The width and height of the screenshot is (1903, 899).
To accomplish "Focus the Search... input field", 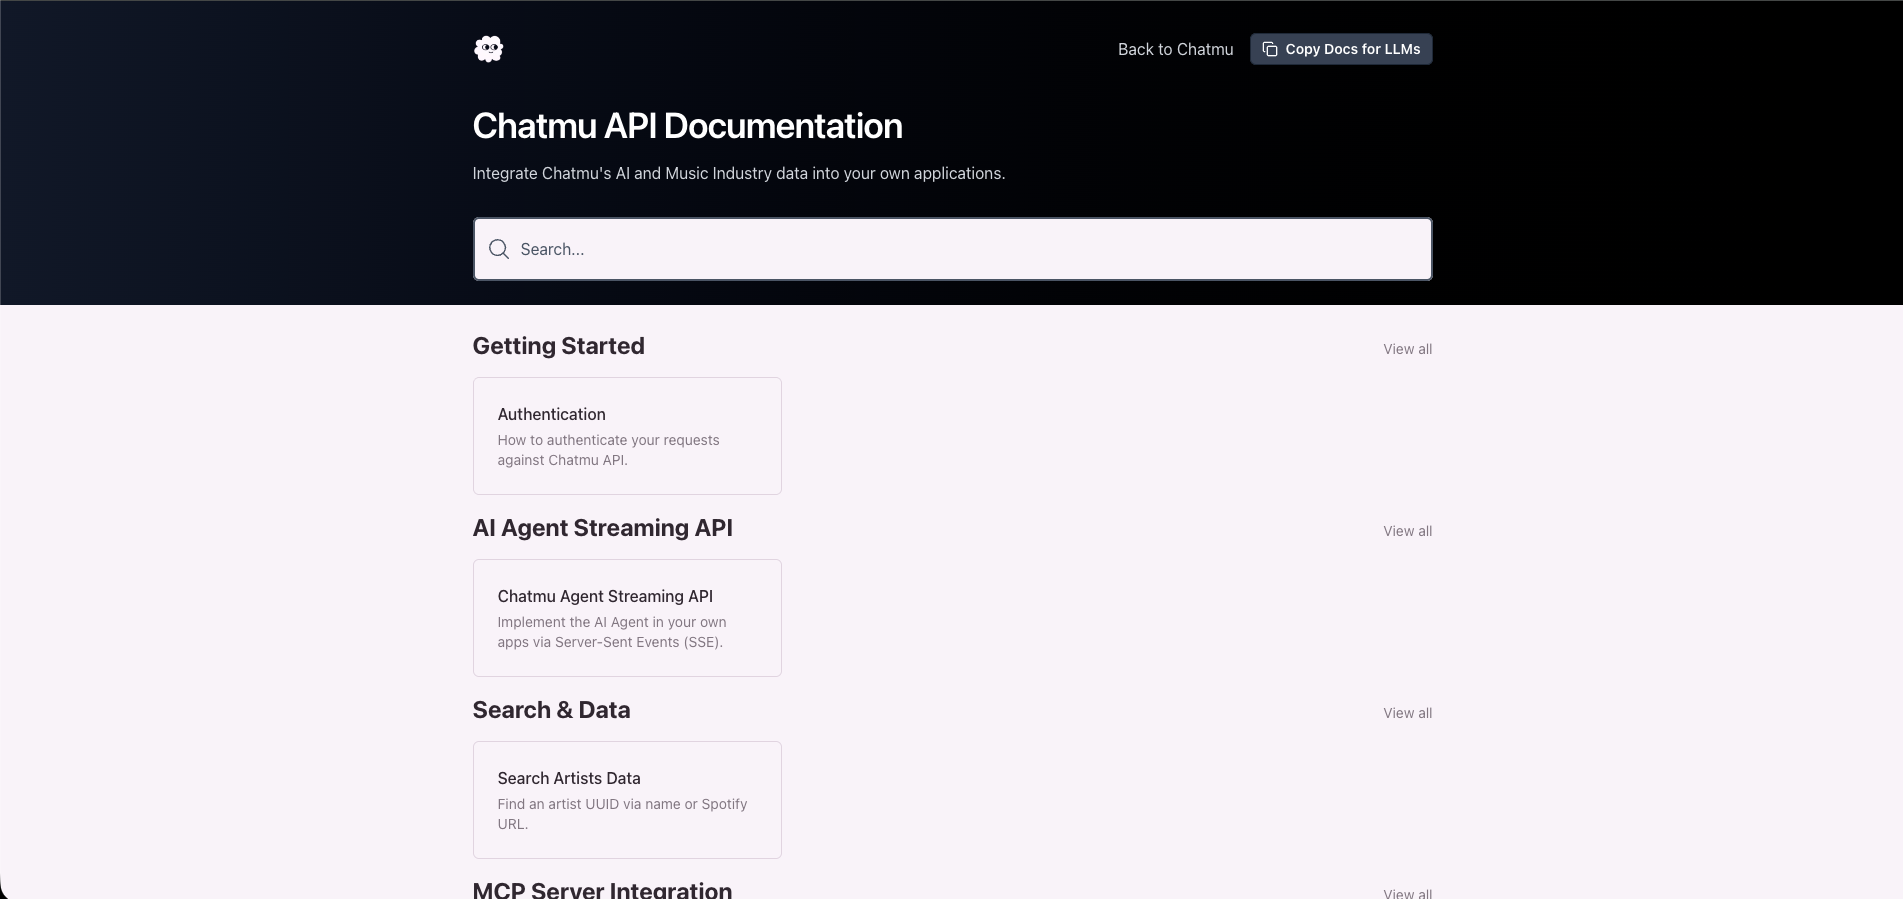I will point(952,249).
